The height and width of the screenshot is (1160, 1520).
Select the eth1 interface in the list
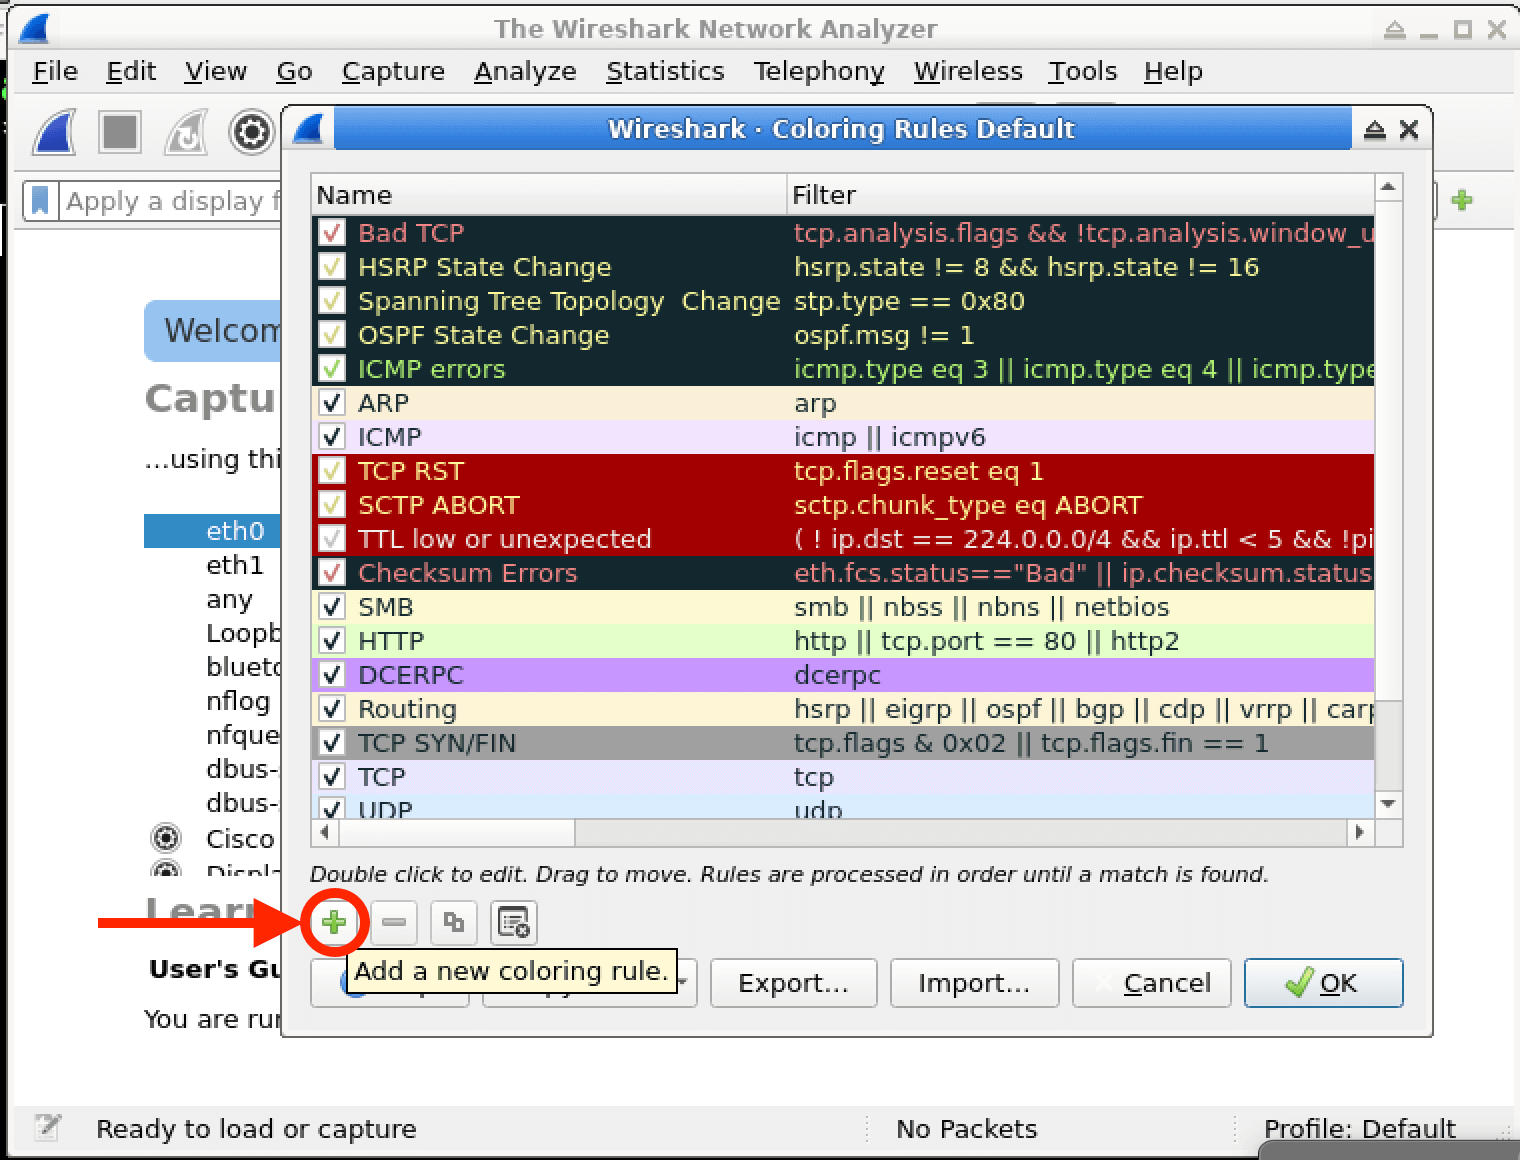(235, 565)
